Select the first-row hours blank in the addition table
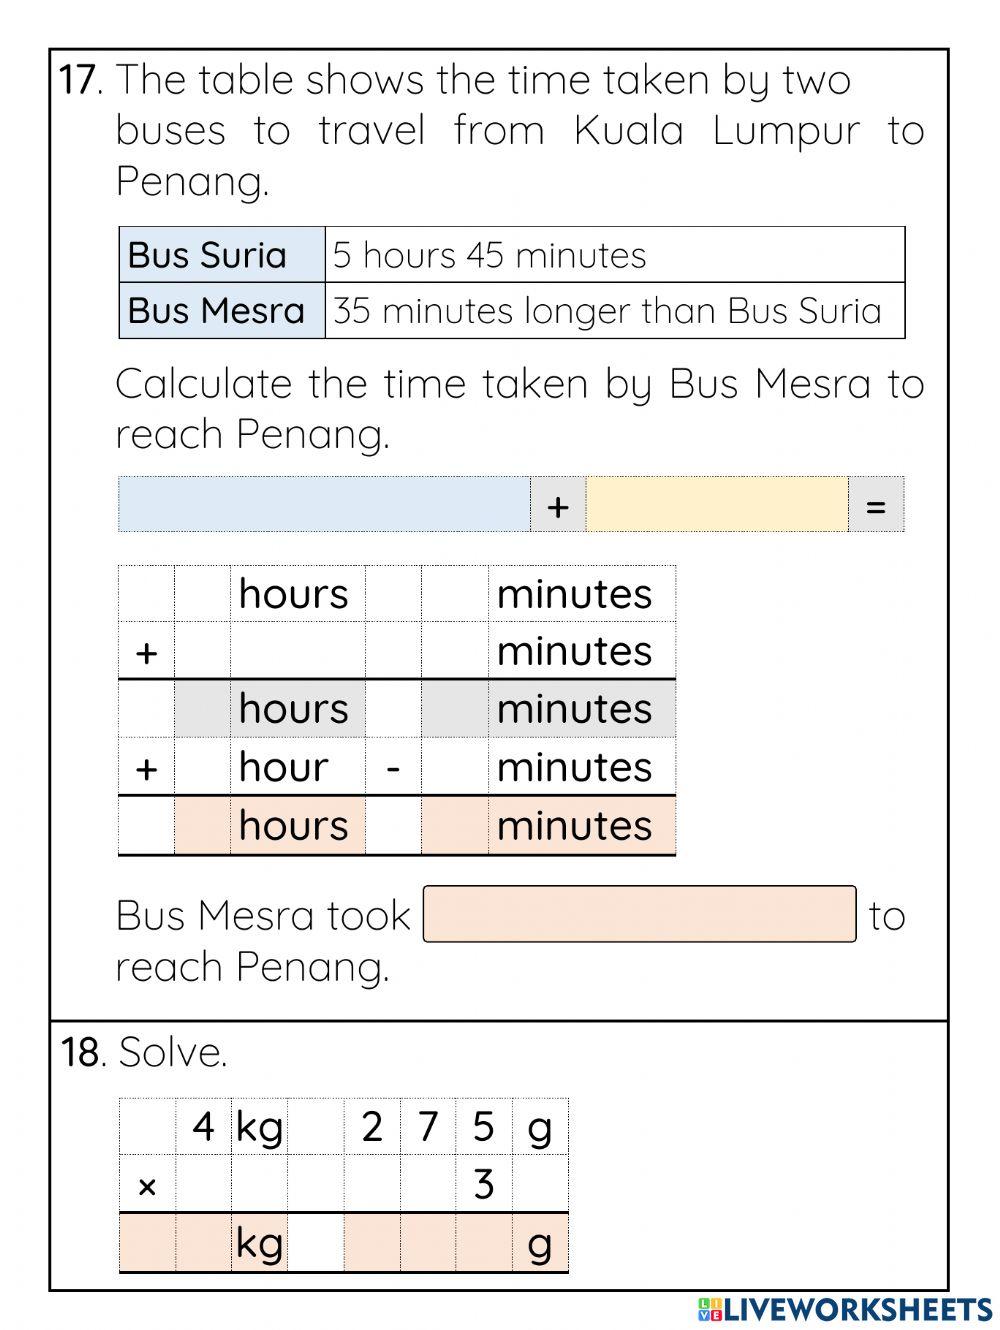 pos(203,594)
